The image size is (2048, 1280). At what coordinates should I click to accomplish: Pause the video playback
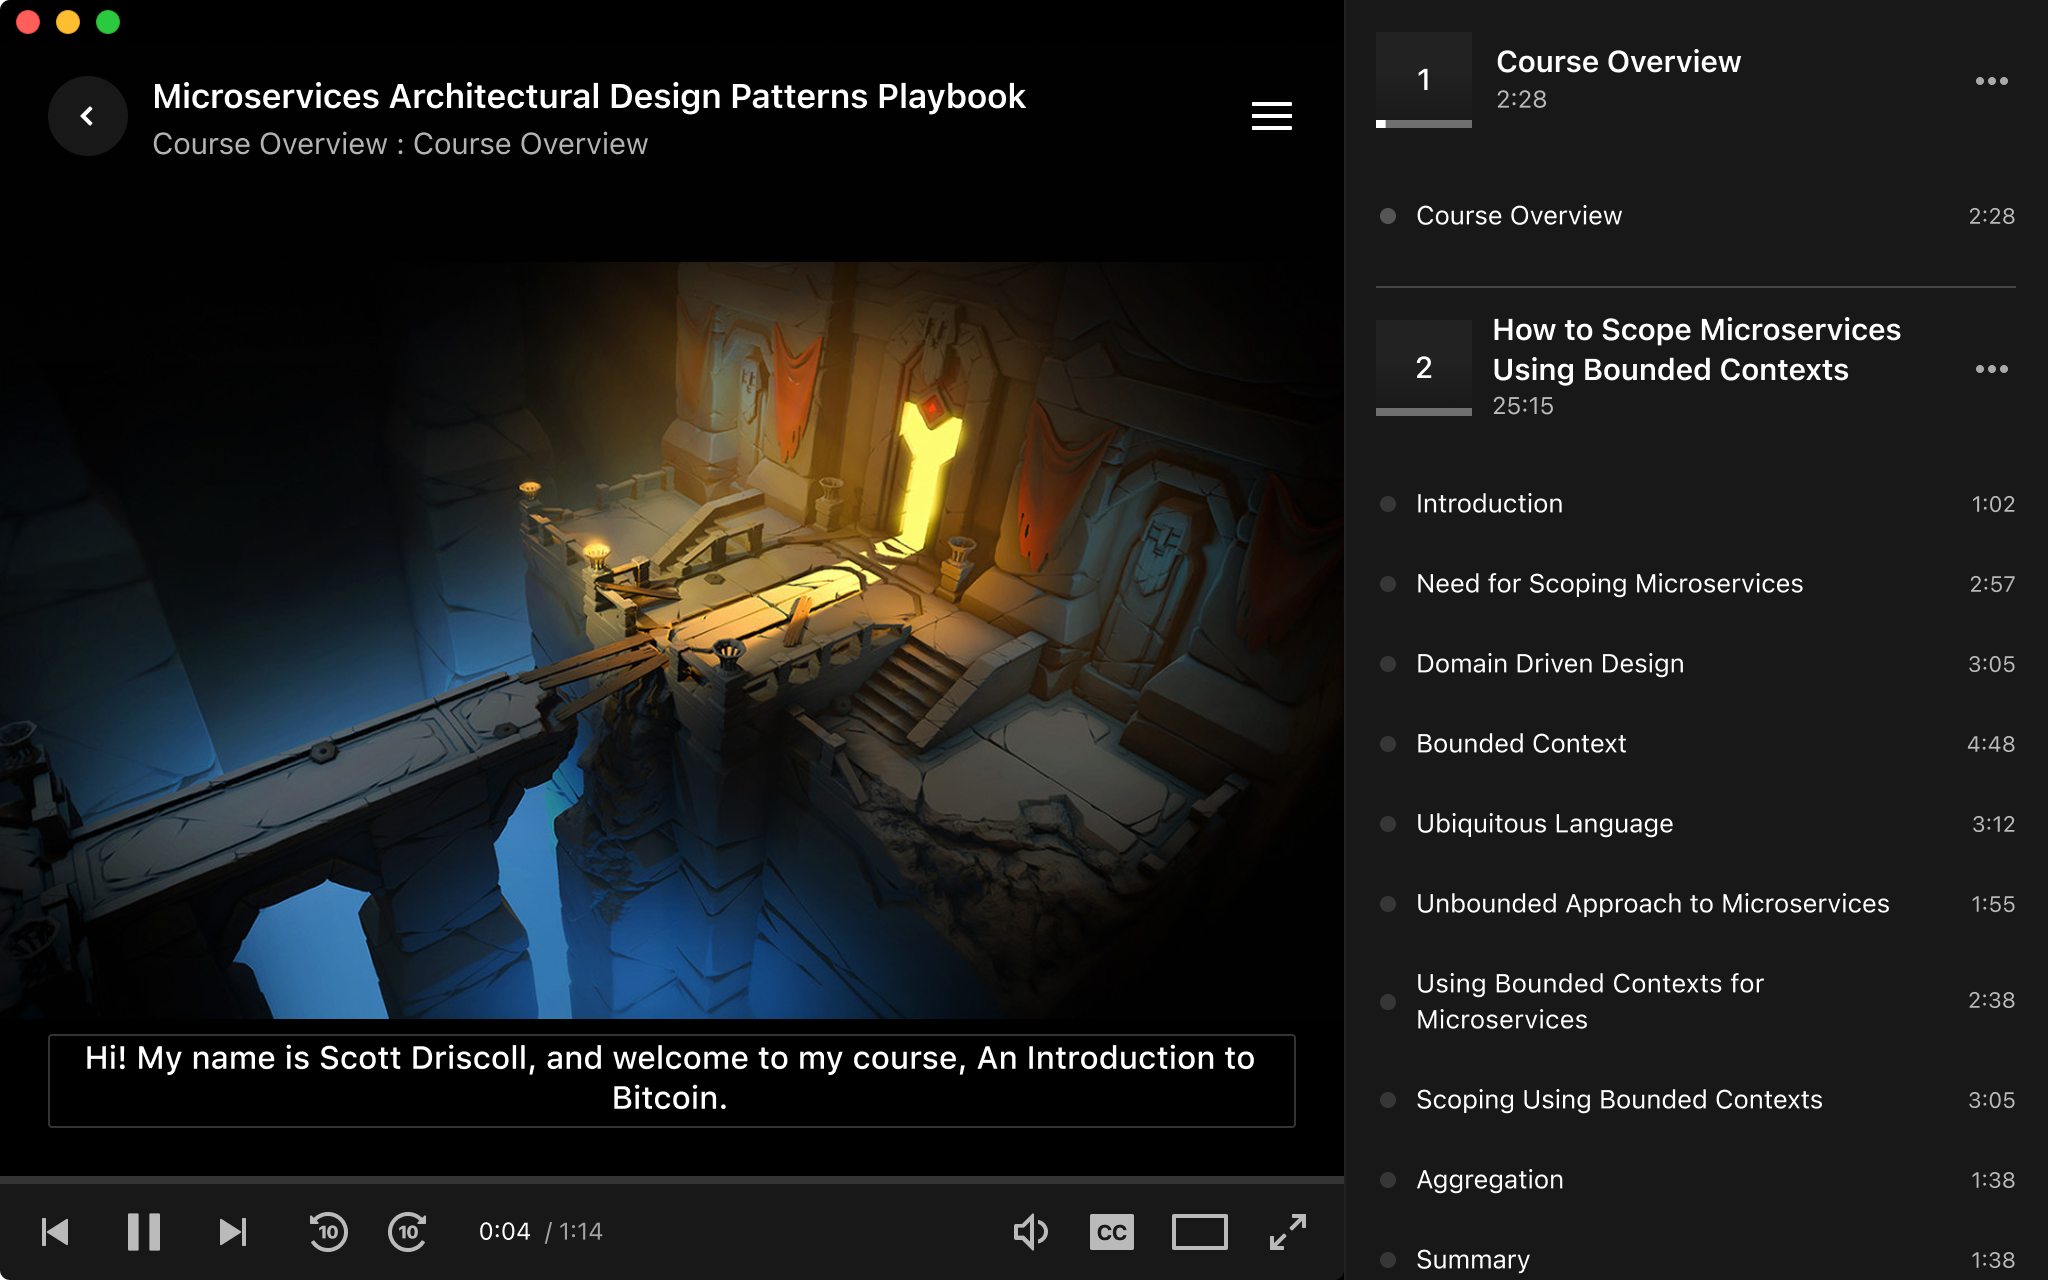(143, 1232)
